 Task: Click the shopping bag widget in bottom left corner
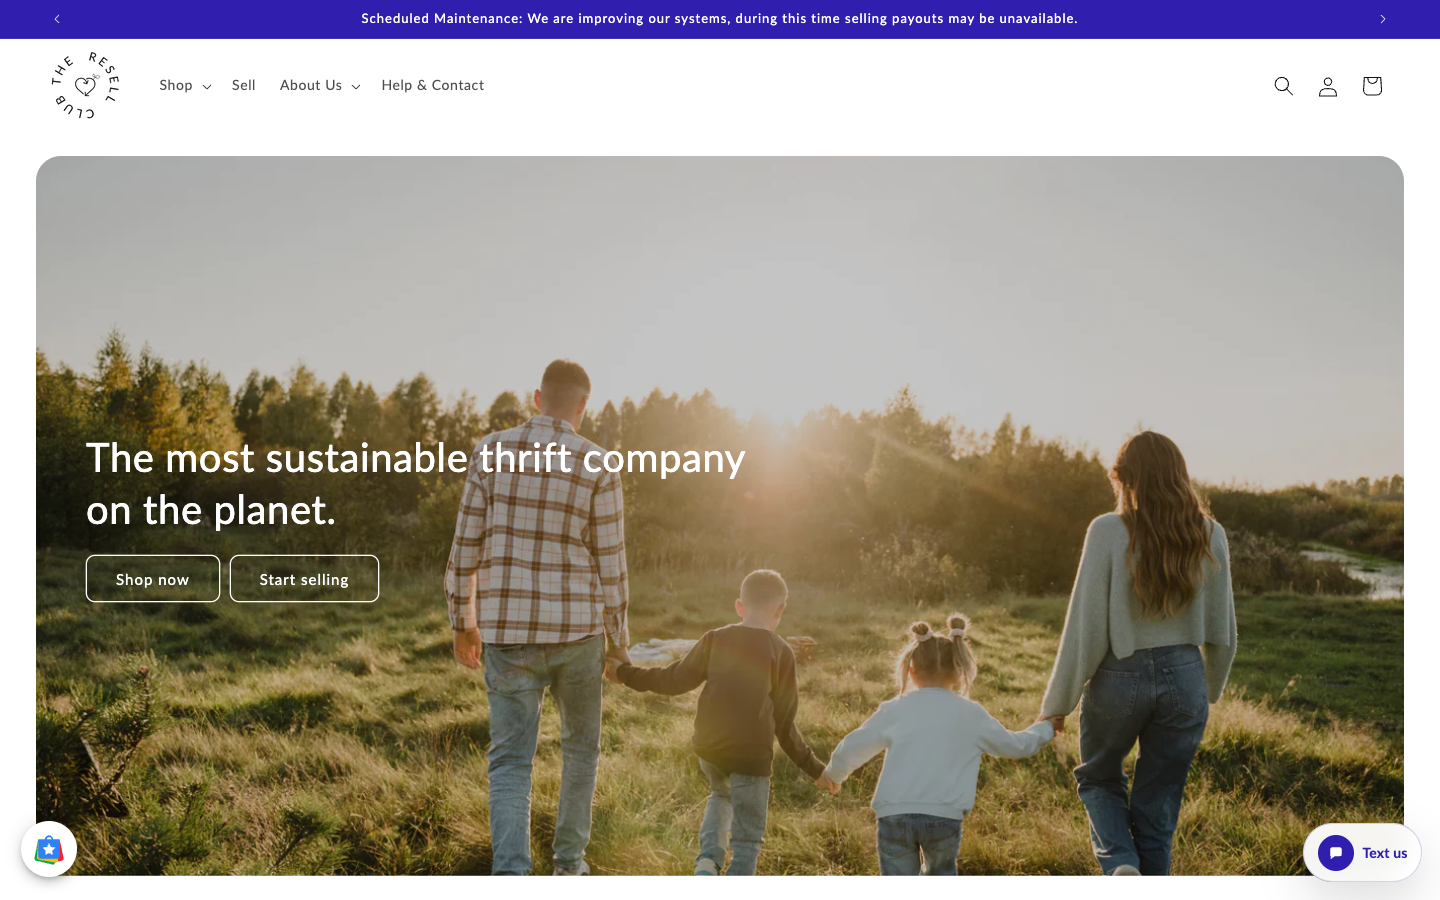(48, 848)
